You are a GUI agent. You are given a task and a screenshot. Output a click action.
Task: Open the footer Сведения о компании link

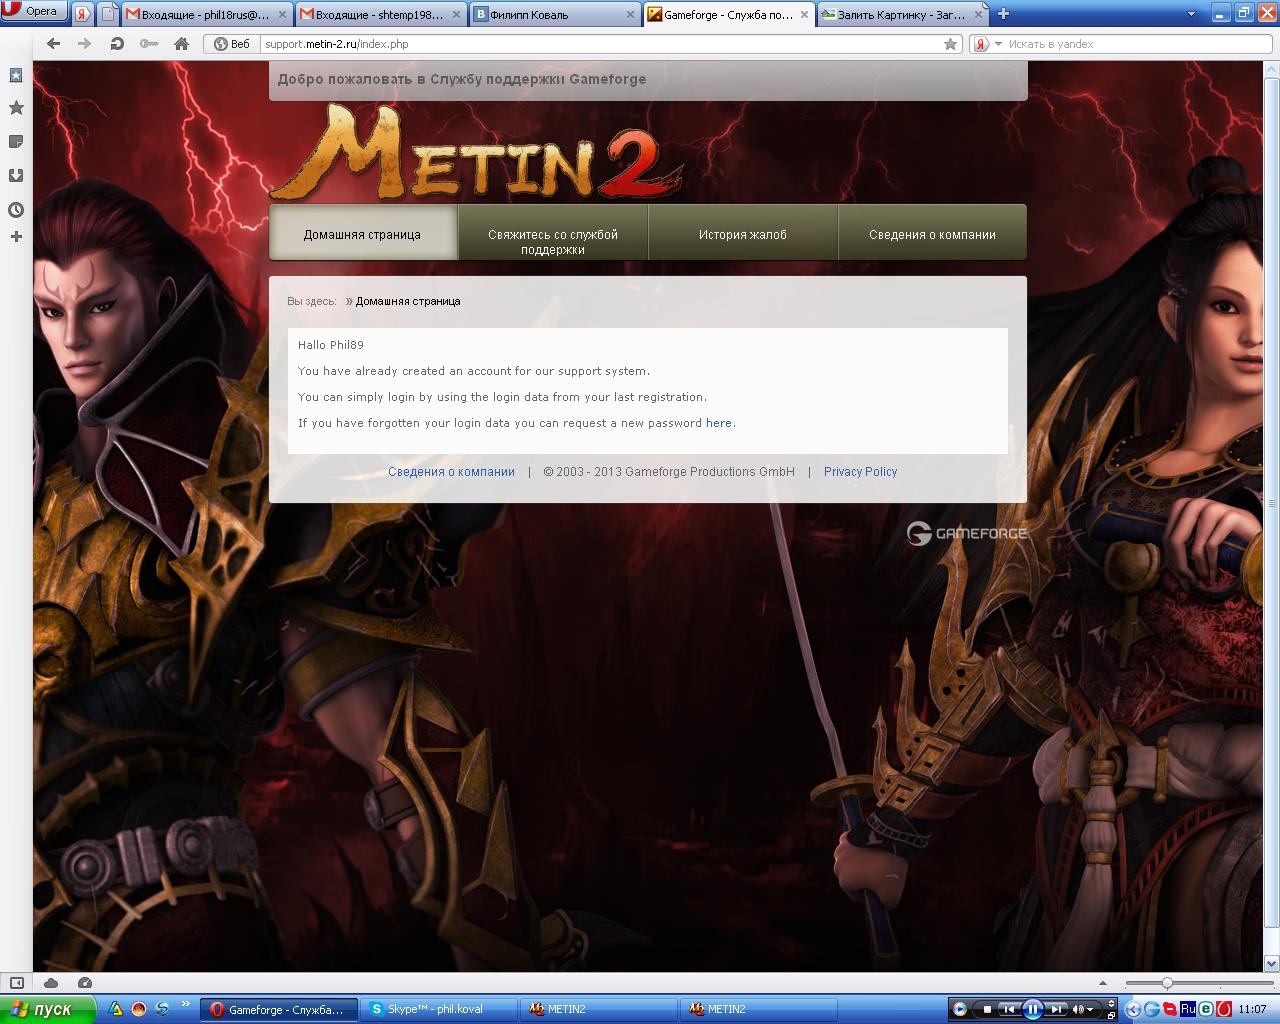[x=451, y=472]
